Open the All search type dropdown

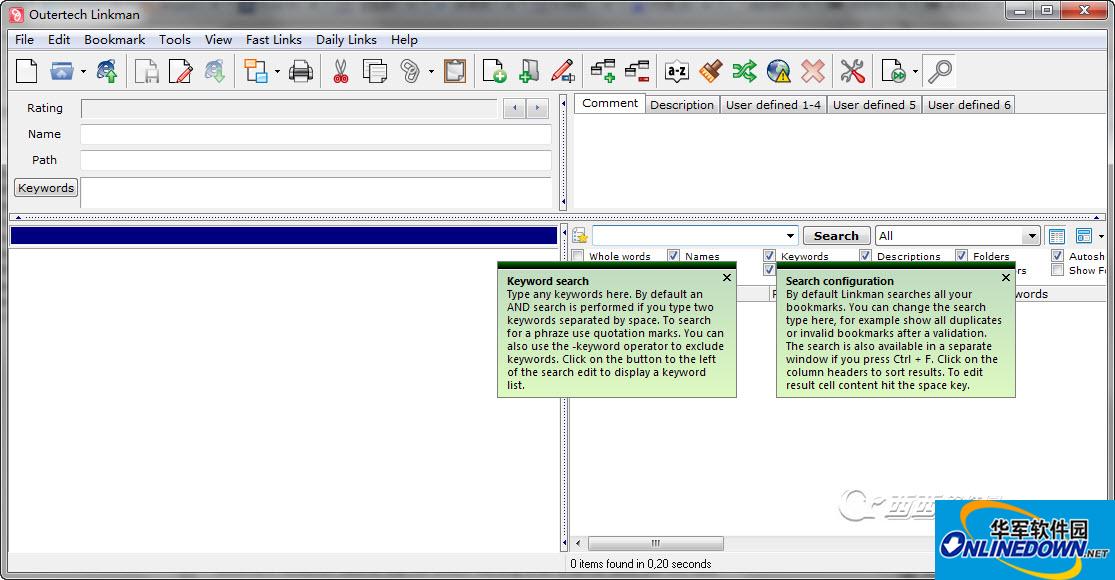pyautogui.click(x=1032, y=236)
